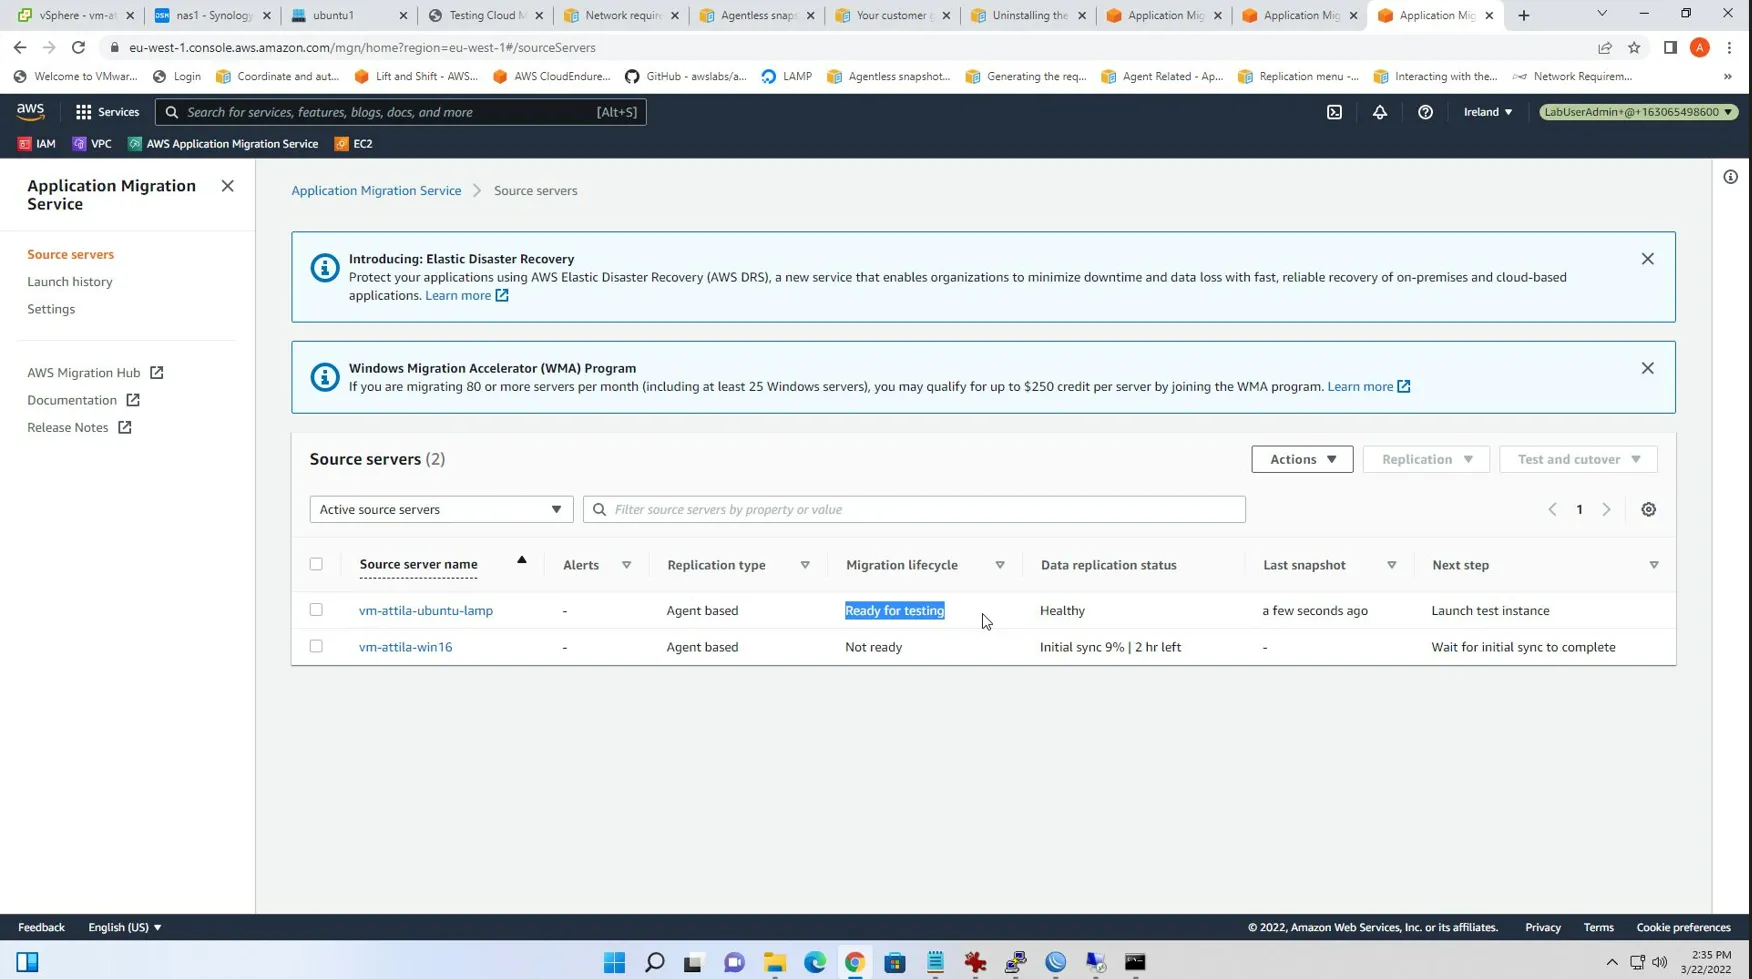Expand the Actions dropdown
This screenshot has height=979, width=1752.
(1302, 459)
